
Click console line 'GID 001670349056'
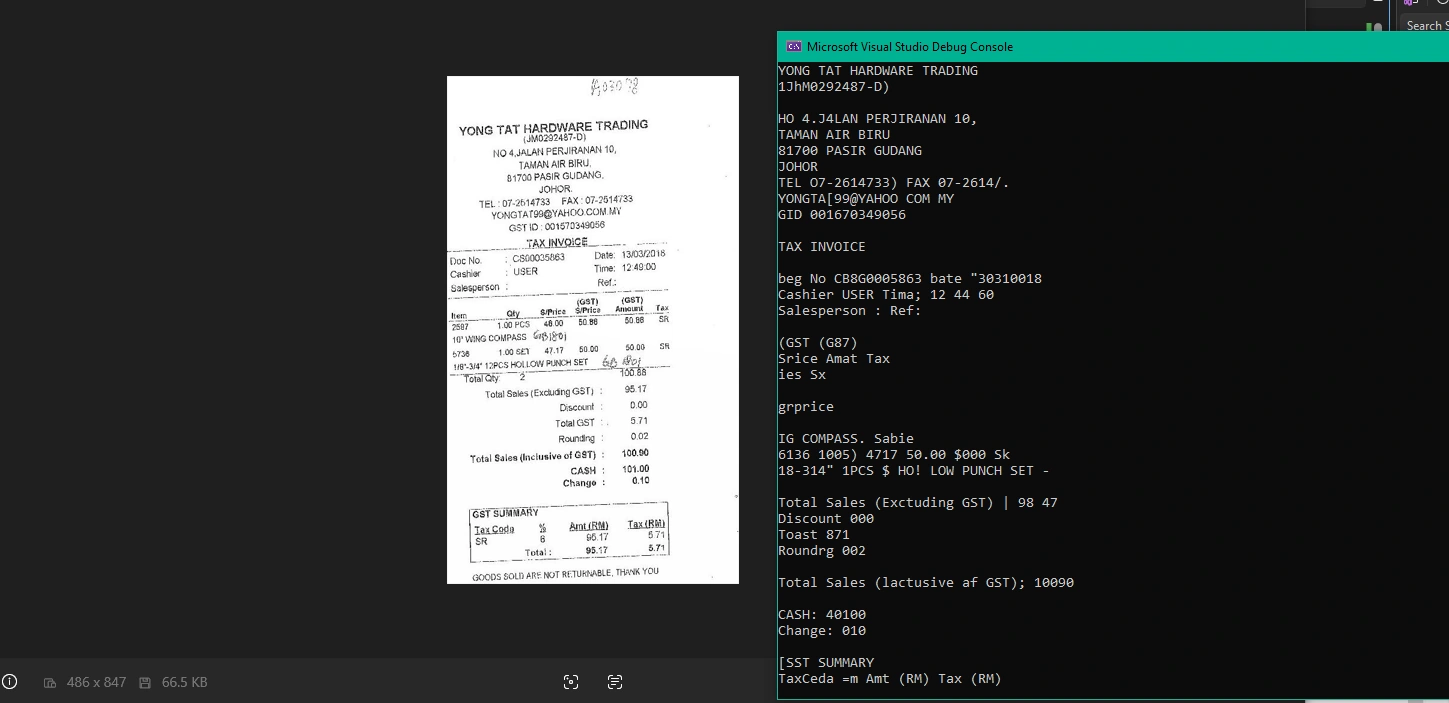842,215
